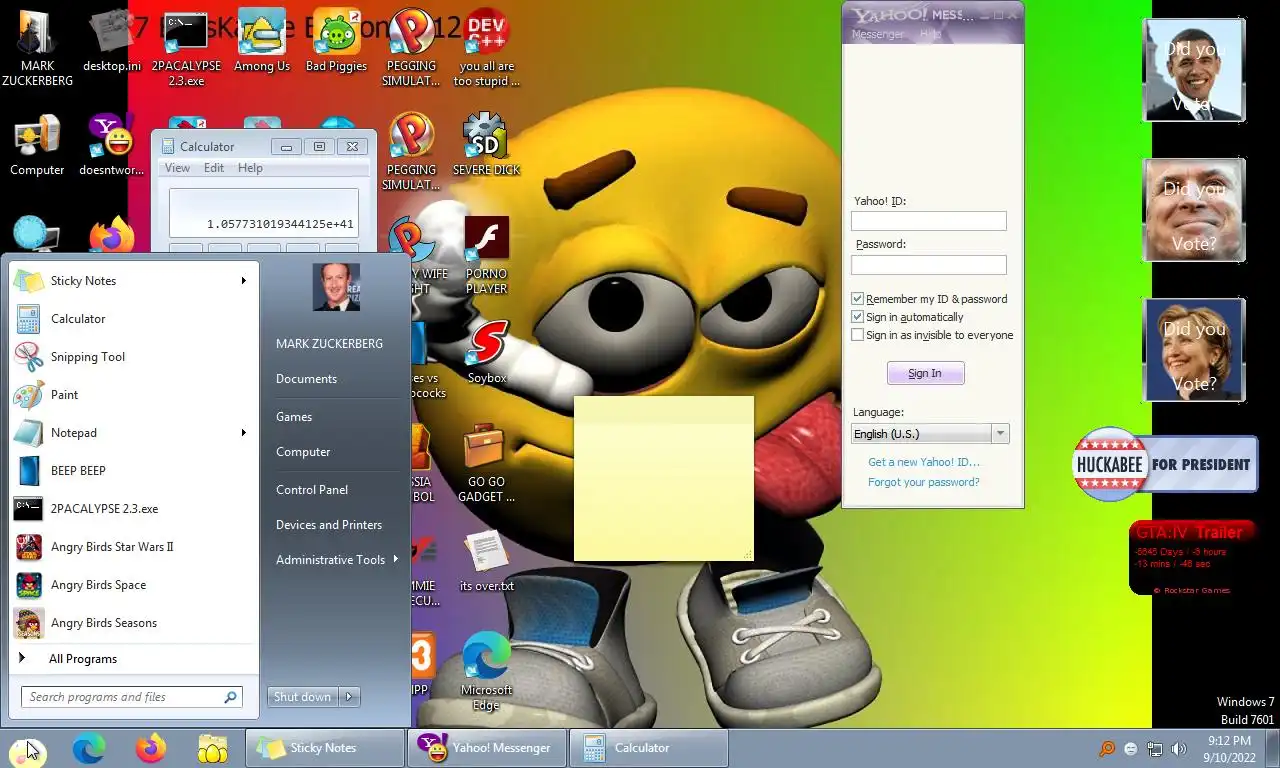The height and width of the screenshot is (768, 1280).
Task: Open Control Panel from Start menu
Action: pyautogui.click(x=312, y=490)
